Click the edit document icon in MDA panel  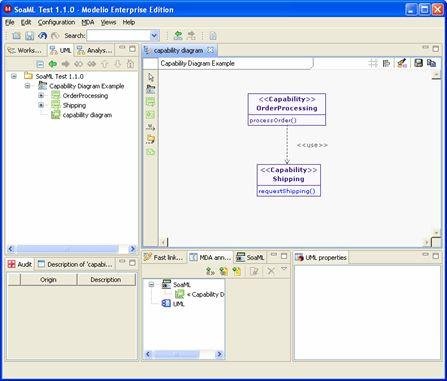click(254, 271)
